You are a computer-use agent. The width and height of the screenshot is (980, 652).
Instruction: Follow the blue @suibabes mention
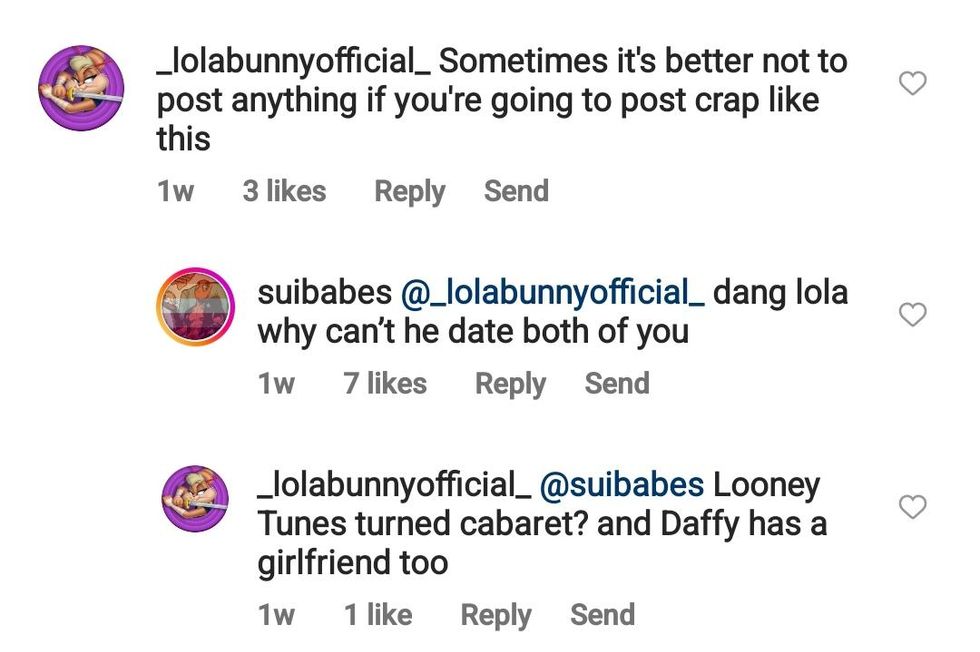pyautogui.click(x=621, y=485)
